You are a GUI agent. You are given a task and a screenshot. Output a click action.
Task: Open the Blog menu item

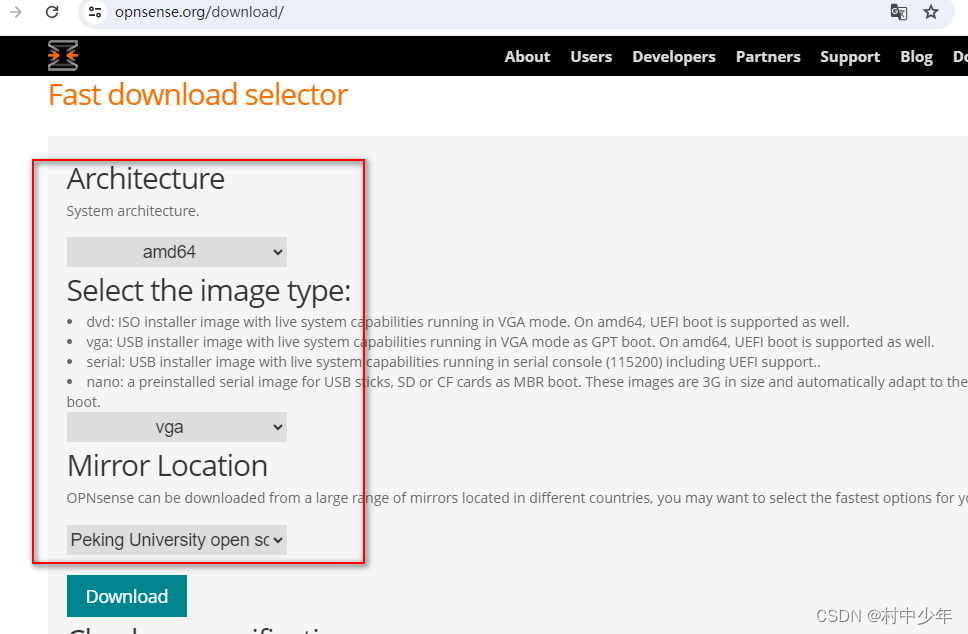click(x=916, y=57)
